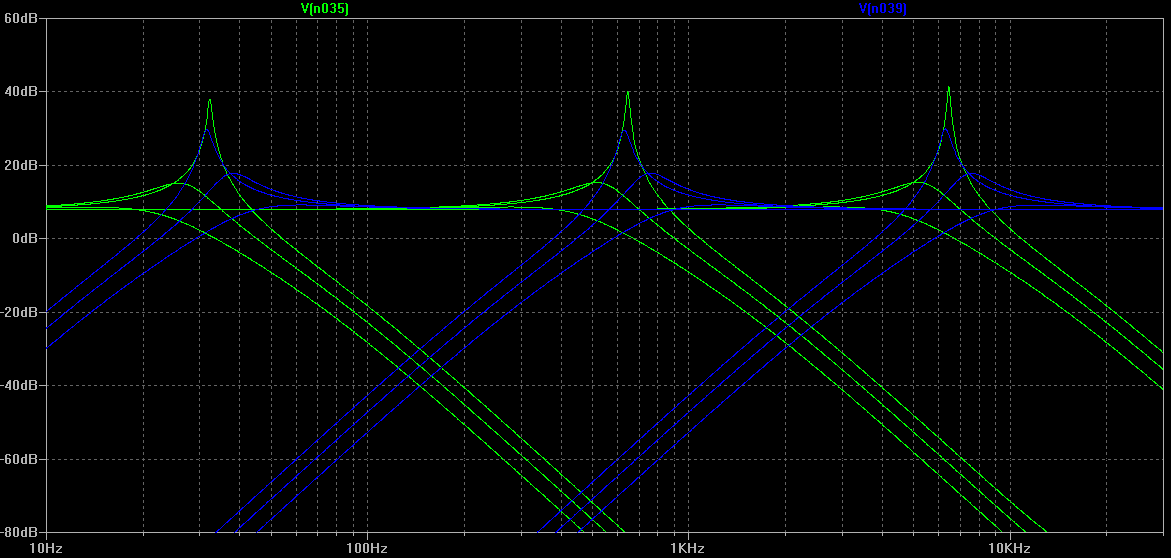Click the 20dB vertical axis label

tap(20, 165)
